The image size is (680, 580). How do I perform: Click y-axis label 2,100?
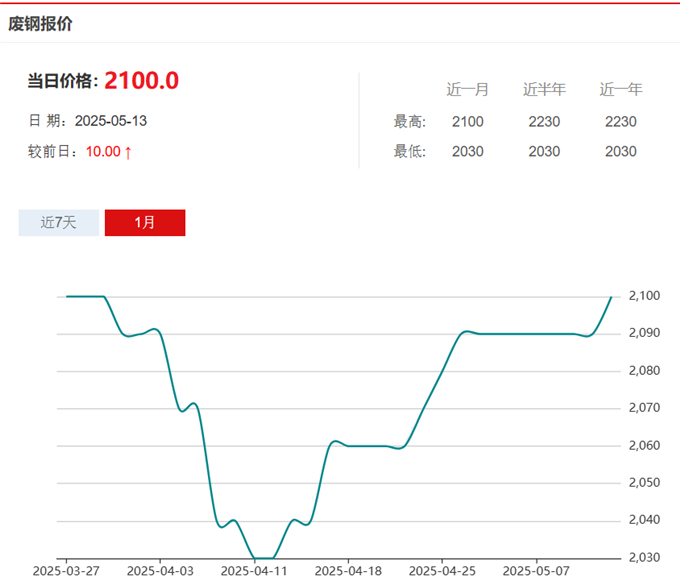coord(644,296)
